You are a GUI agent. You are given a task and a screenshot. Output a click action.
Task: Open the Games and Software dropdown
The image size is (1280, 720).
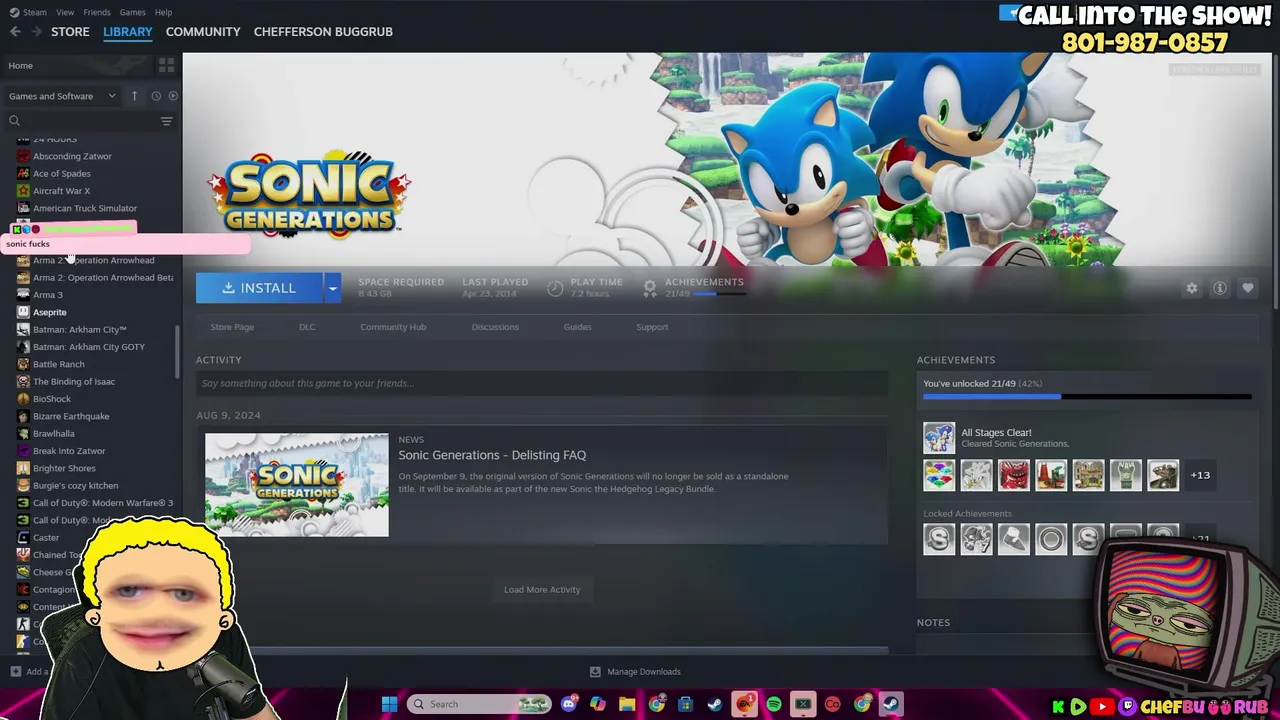pyautogui.click(x=62, y=96)
